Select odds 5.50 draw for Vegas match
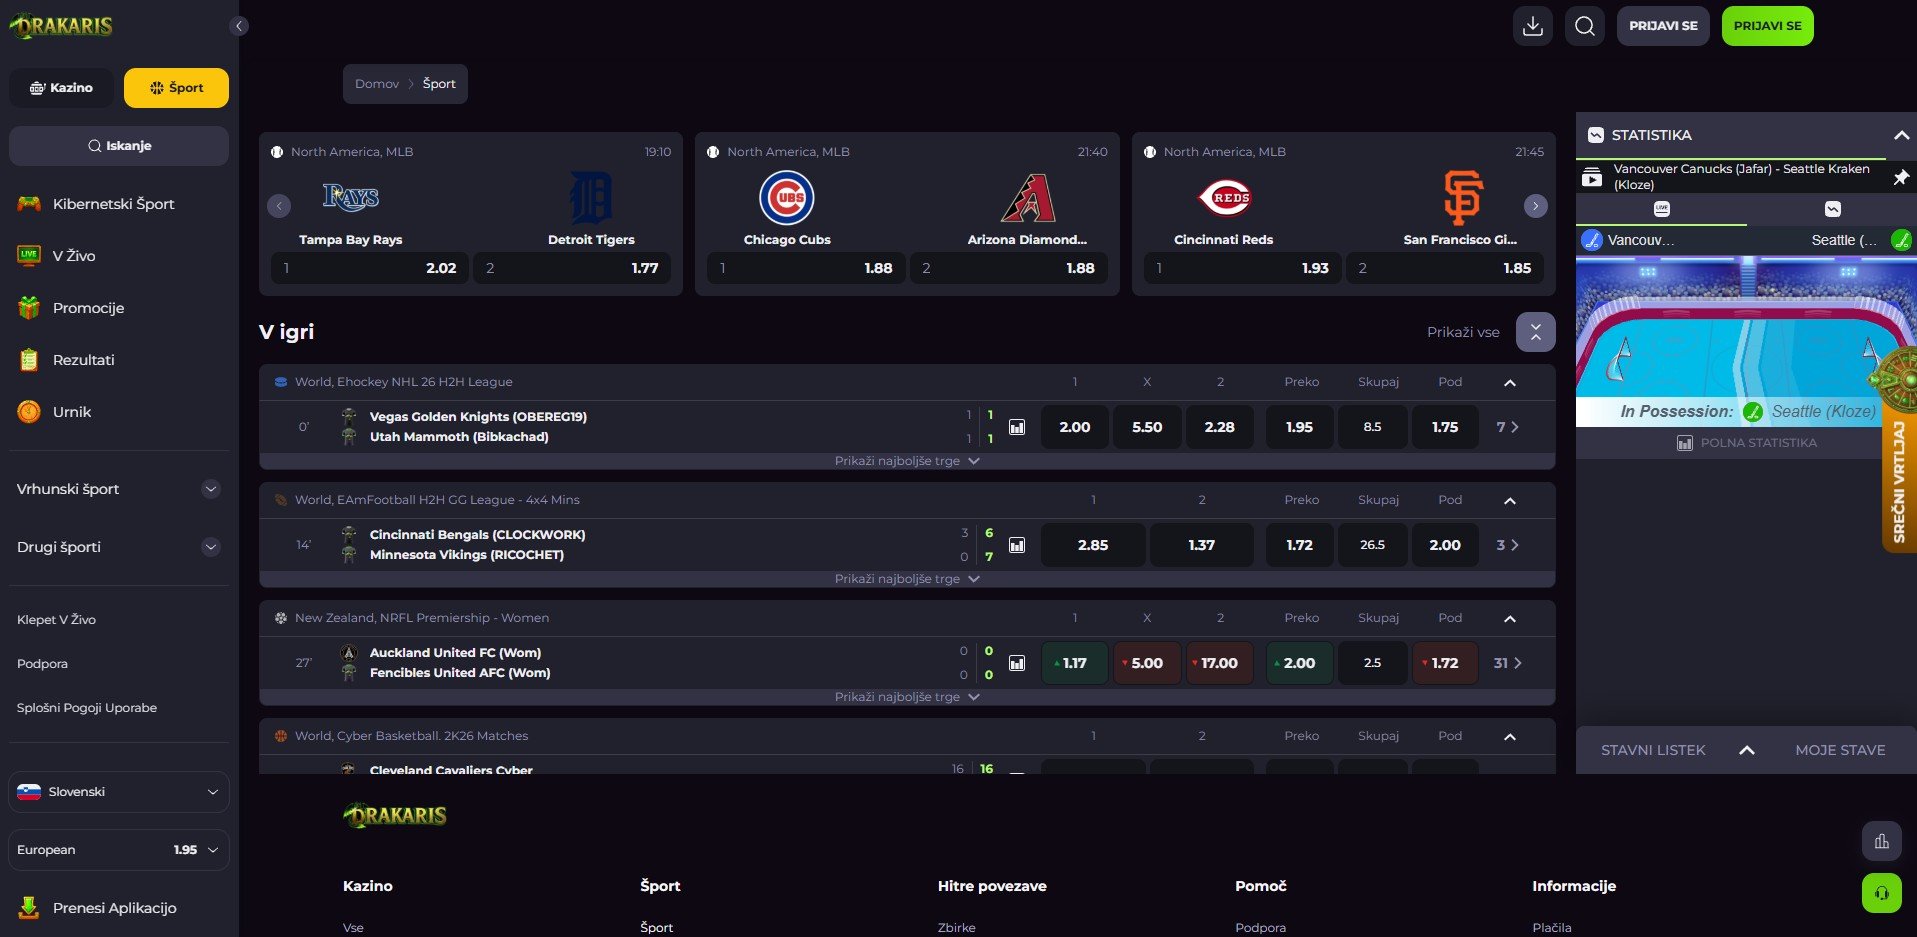The height and width of the screenshot is (937, 1917). [1147, 427]
